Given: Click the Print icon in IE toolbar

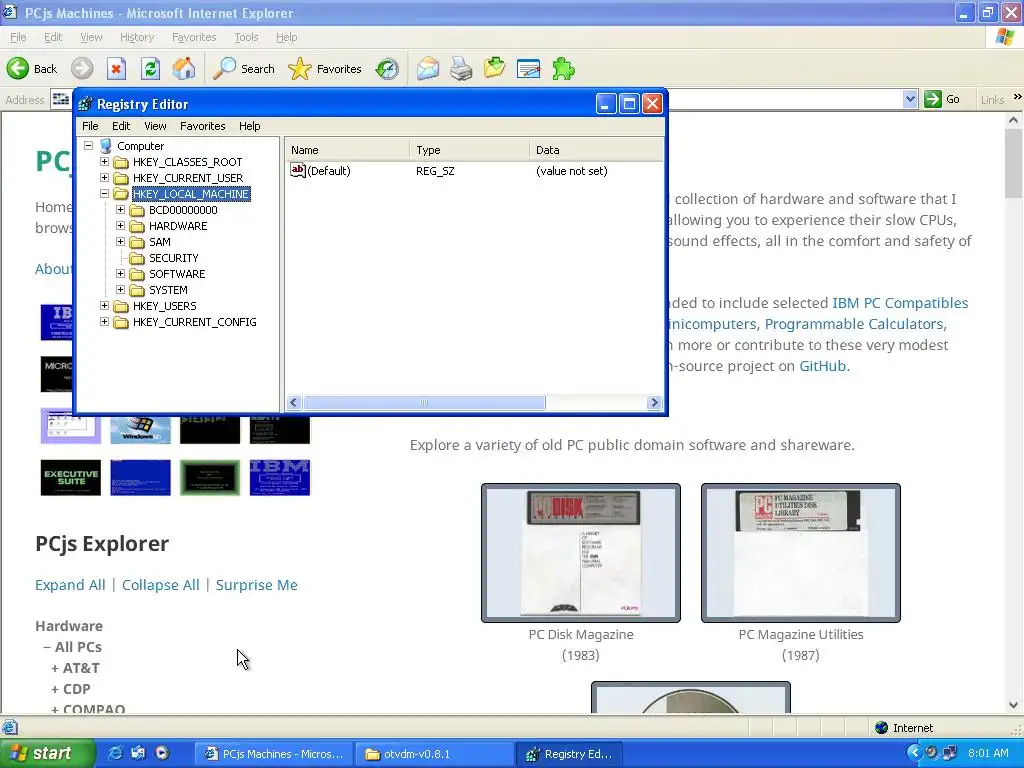Looking at the screenshot, I should (461, 69).
